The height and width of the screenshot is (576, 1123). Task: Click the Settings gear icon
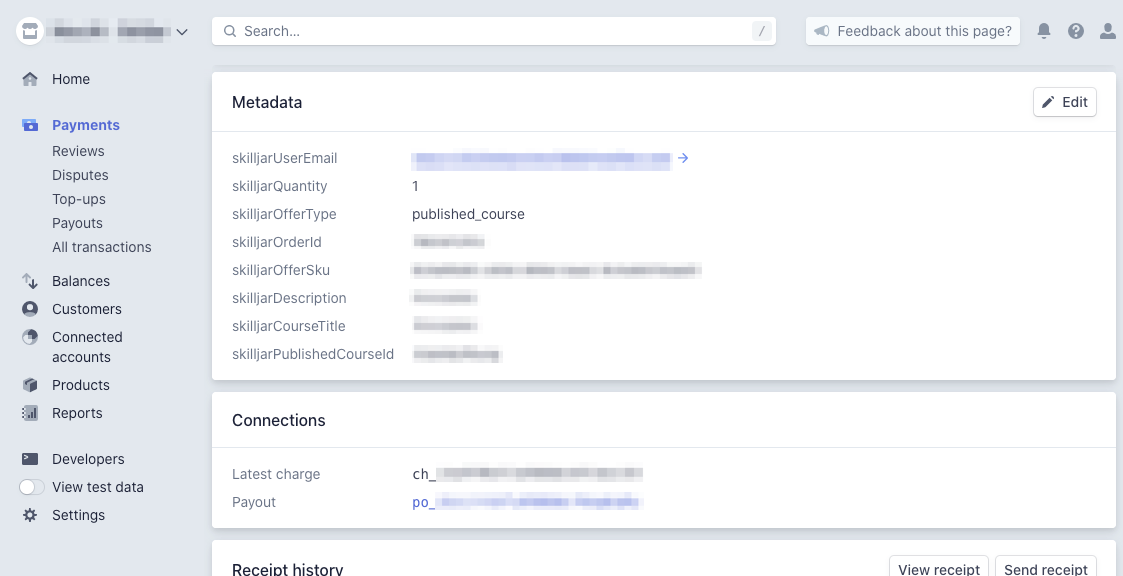(x=30, y=515)
